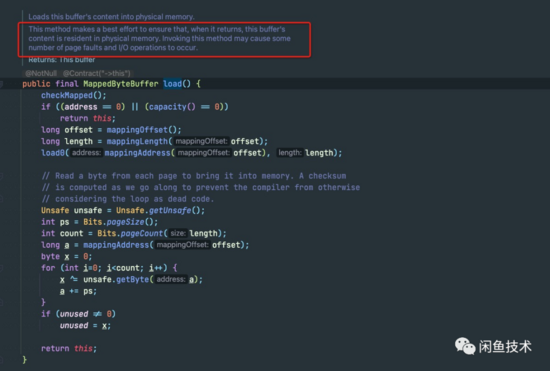Image resolution: width=550 pixels, height=371 pixels.
Task: Click the comment line starting "is computed as we go along"
Action: [x=201, y=187]
